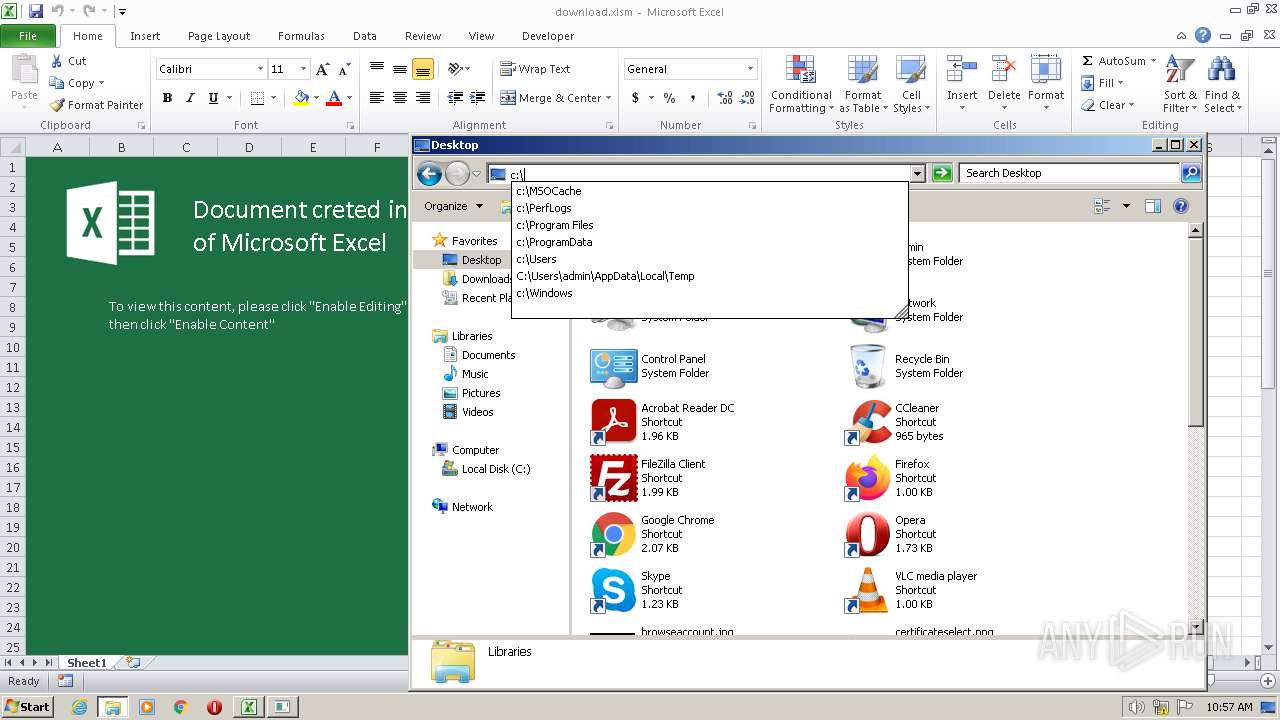Open the Calibri font name dropdown
The height and width of the screenshot is (720, 1280).
pos(260,69)
